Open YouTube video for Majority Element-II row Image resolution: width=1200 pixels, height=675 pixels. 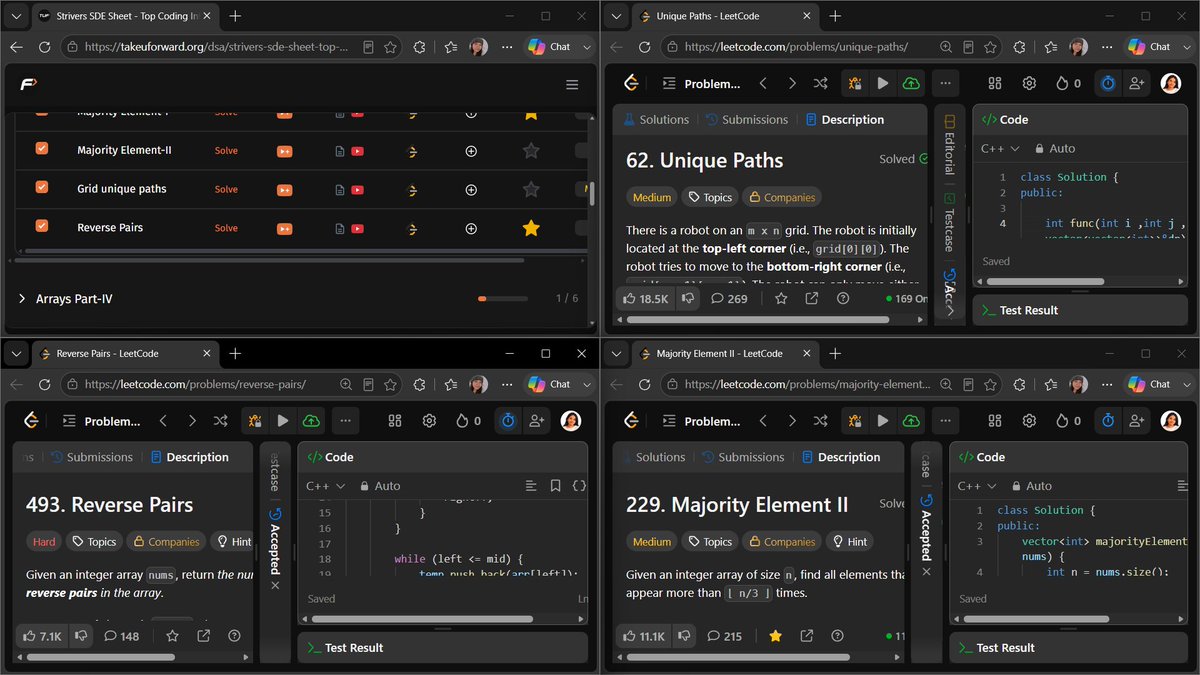coord(357,150)
